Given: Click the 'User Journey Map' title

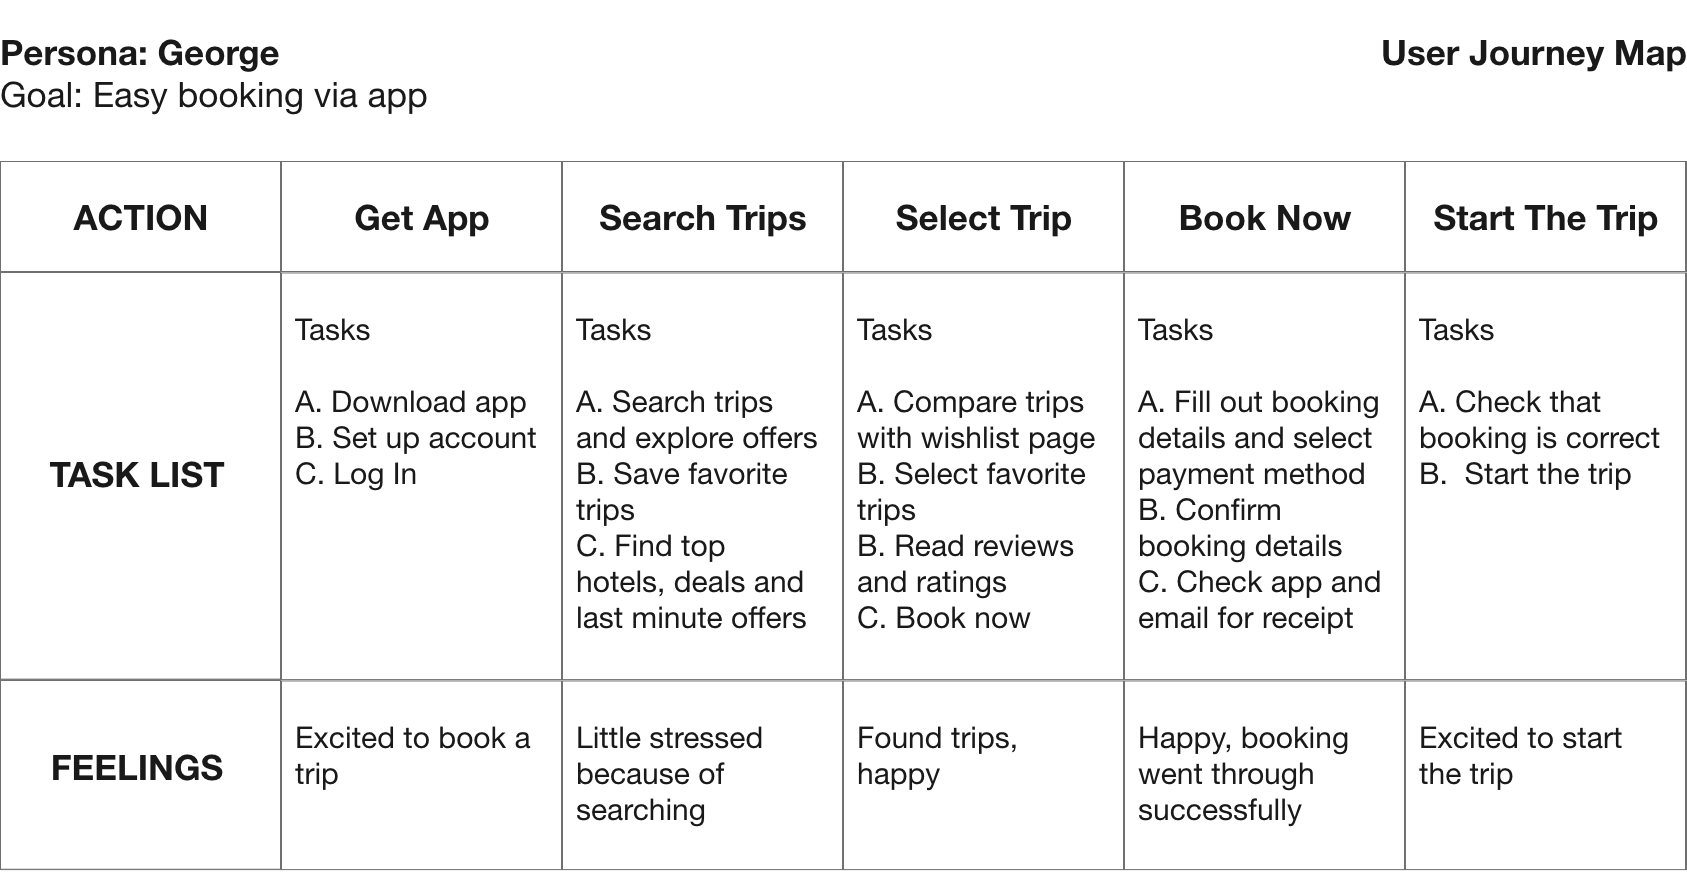Looking at the screenshot, I should (1533, 53).
